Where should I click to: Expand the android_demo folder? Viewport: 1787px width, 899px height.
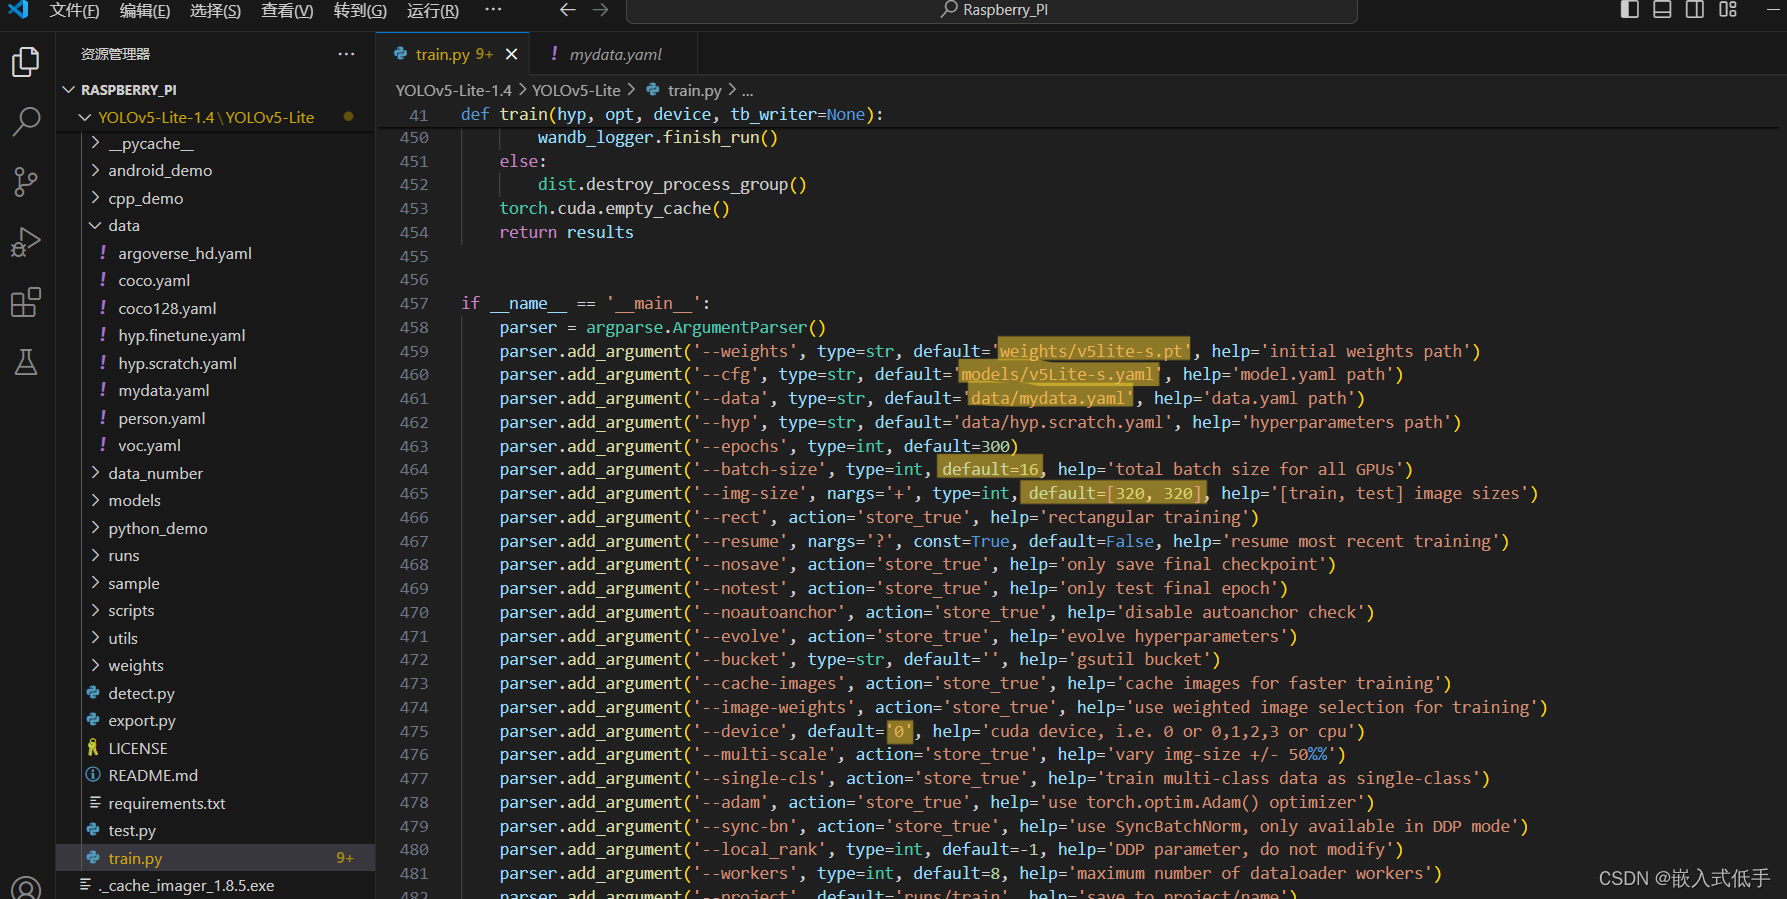click(x=215, y=171)
